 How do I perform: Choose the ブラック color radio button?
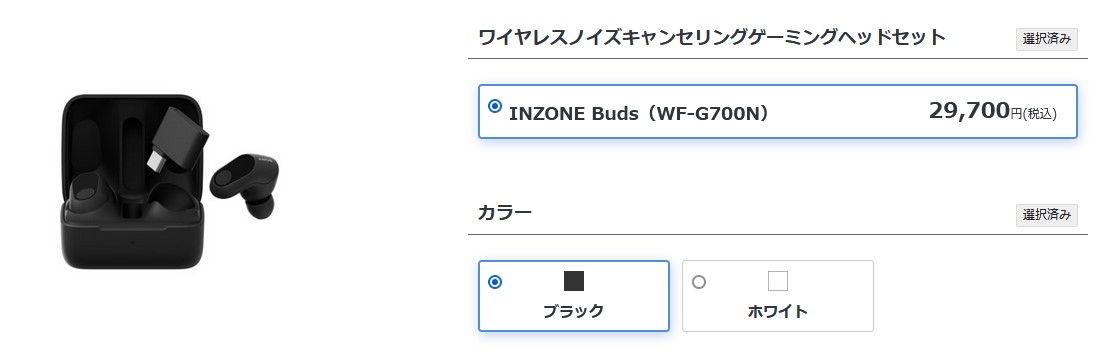[495, 282]
